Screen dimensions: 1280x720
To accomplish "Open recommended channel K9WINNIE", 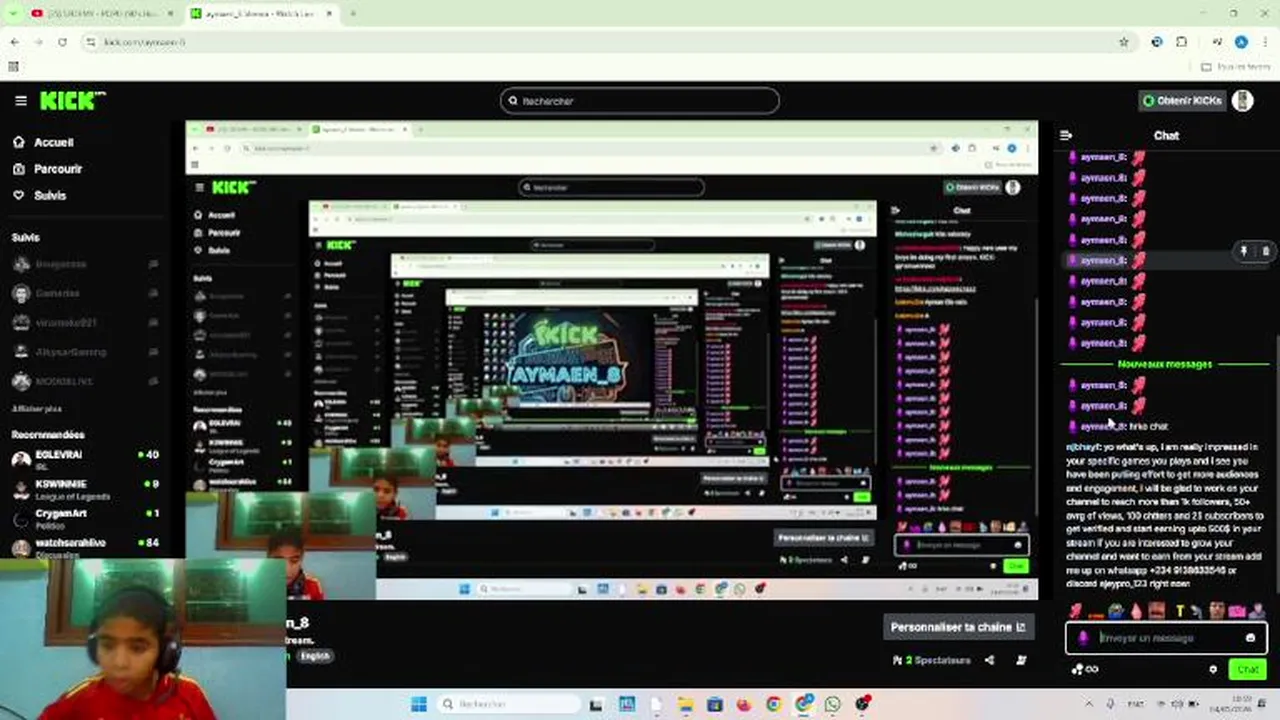I will (85, 489).
